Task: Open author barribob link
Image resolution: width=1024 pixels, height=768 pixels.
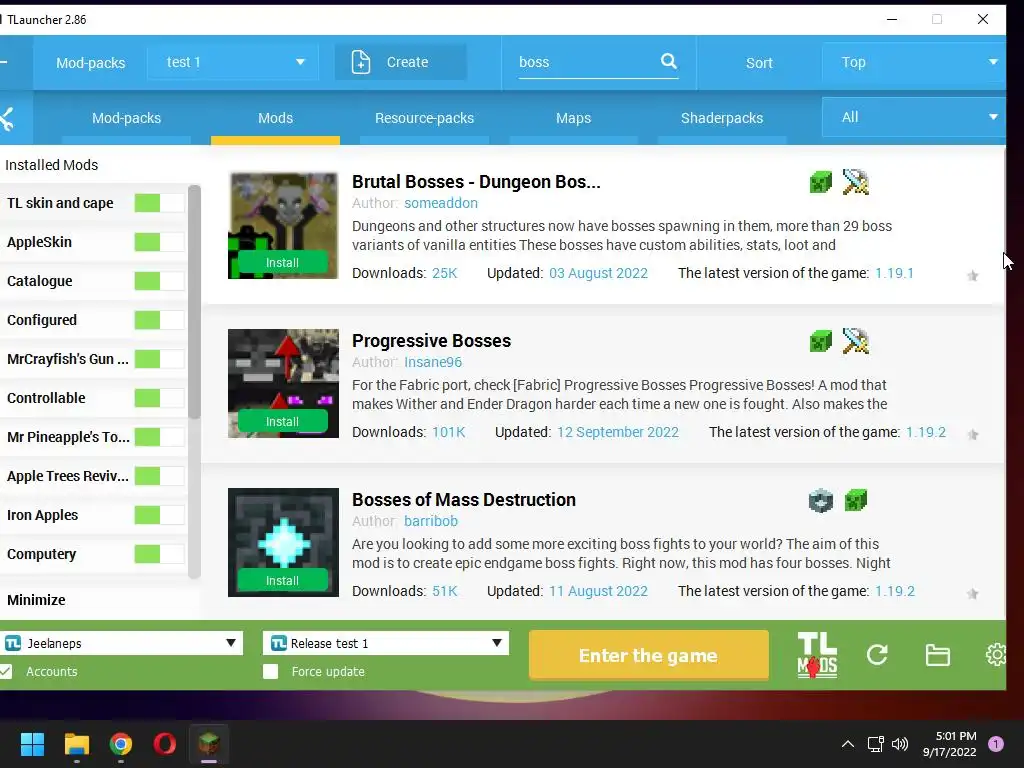Action: pos(431,521)
